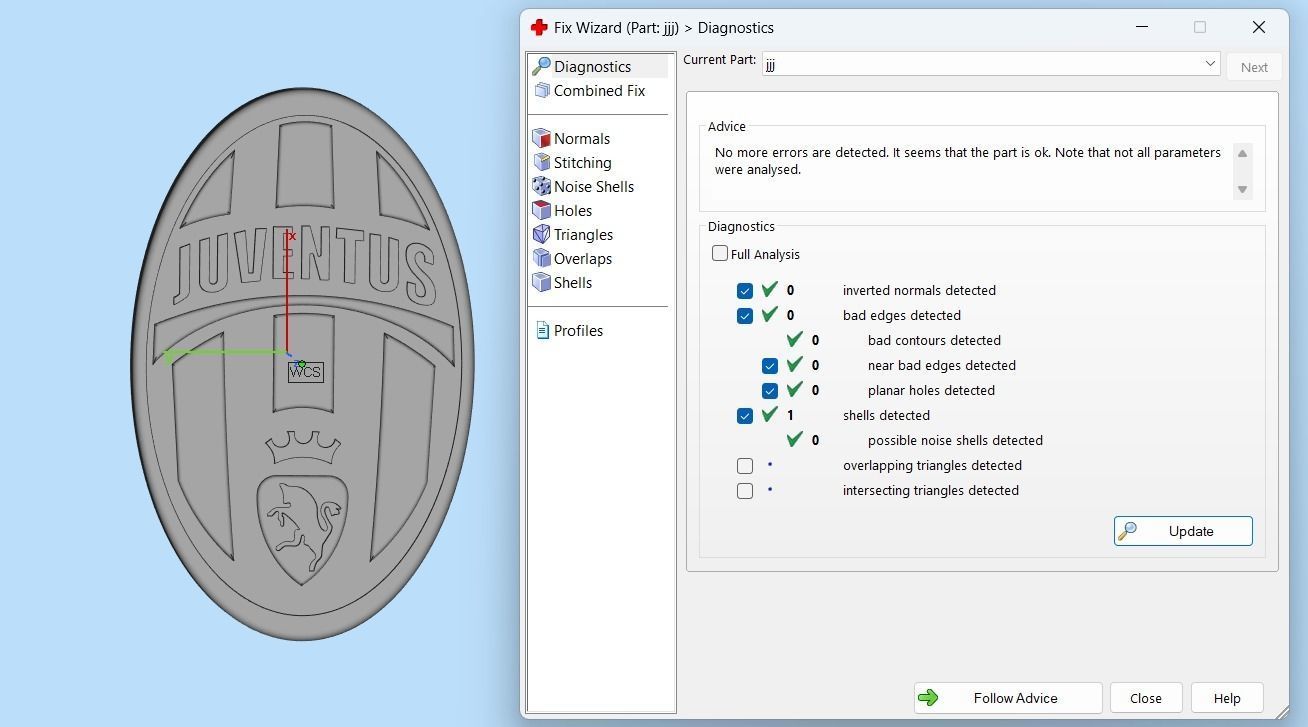Click the Juventus badge model in viewport

pyautogui.click(x=303, y=364)
